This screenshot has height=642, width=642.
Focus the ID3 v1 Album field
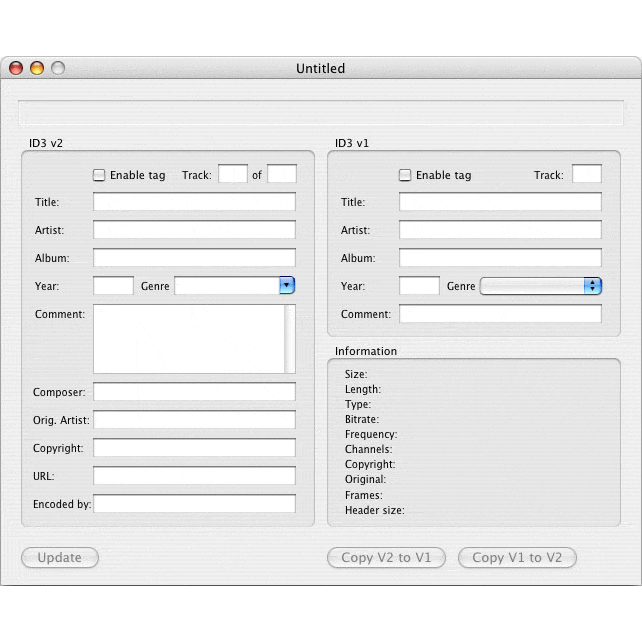click(x=500, y=258)
